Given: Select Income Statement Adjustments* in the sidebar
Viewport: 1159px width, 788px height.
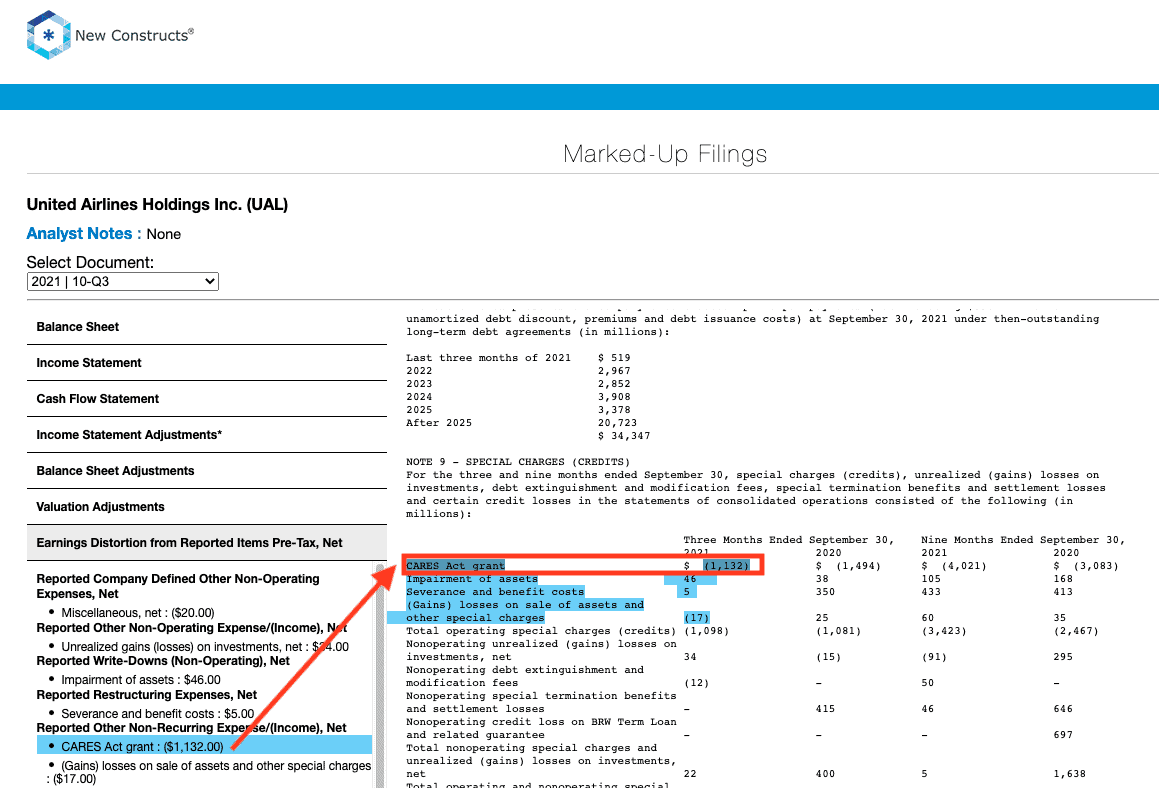Looking at the screenshot, I should pos(207,435).
